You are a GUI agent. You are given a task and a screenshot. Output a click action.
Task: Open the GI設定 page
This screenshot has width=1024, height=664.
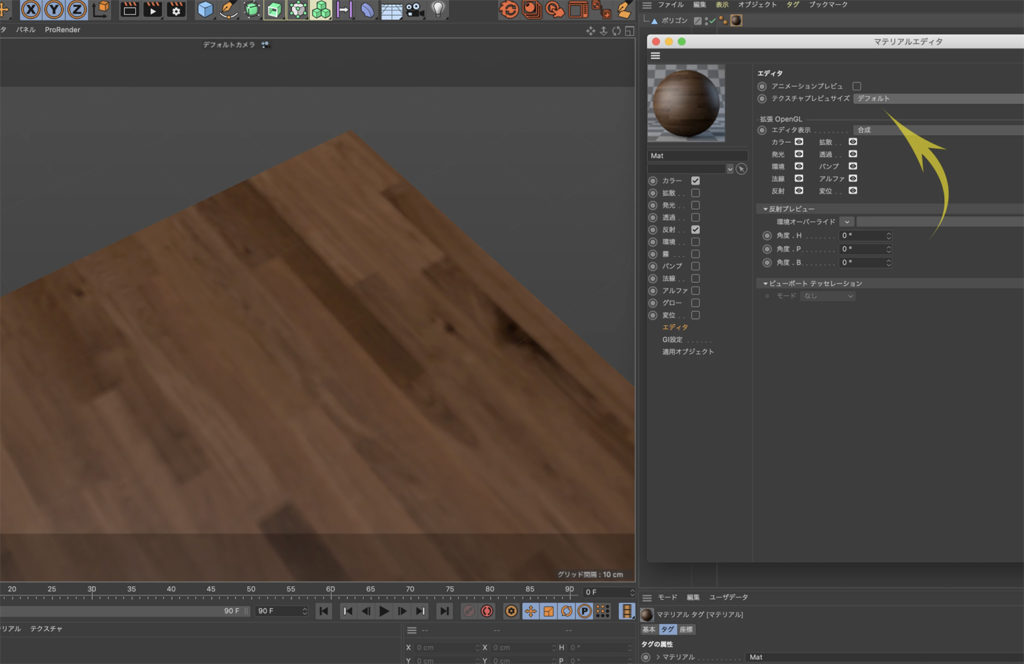(673, 340)
